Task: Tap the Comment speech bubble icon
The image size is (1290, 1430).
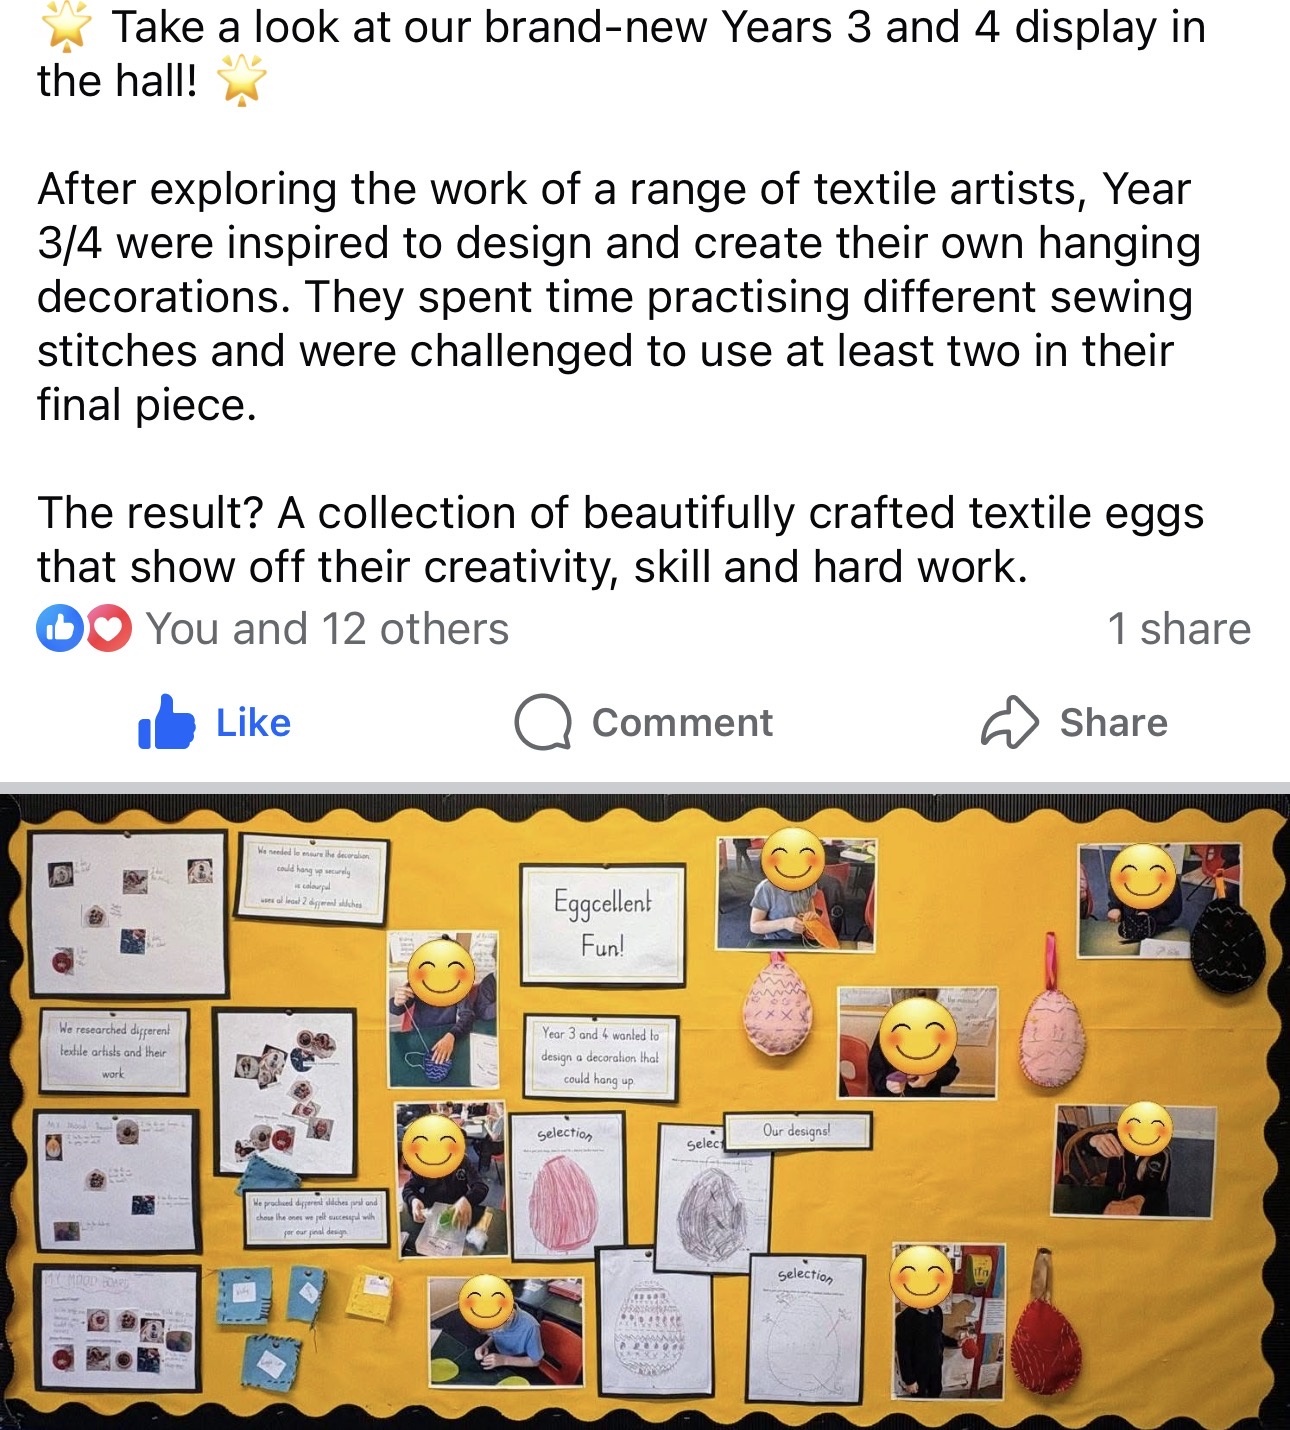Action: tap(543, 722)
